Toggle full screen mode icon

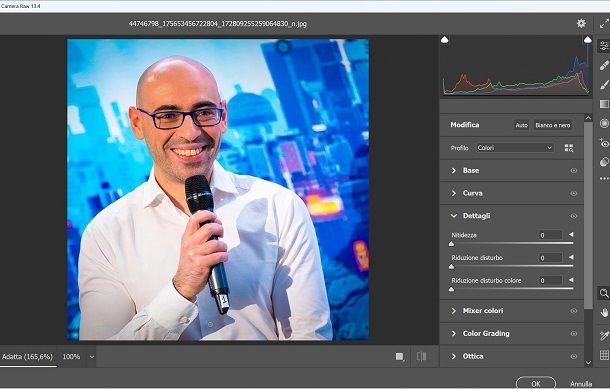(604, 24)
